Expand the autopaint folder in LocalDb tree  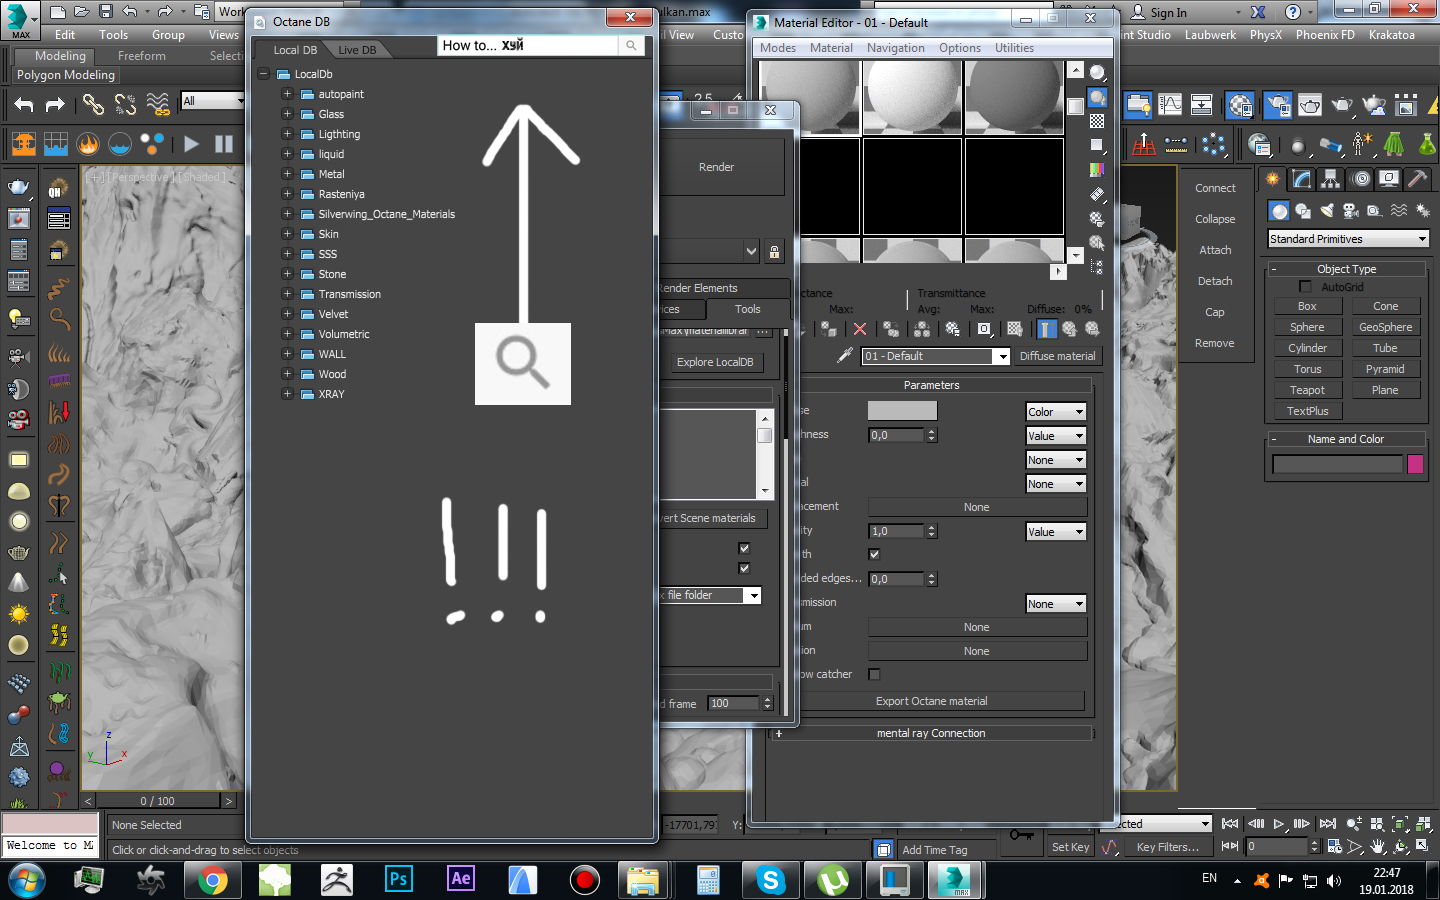[287, 94]
